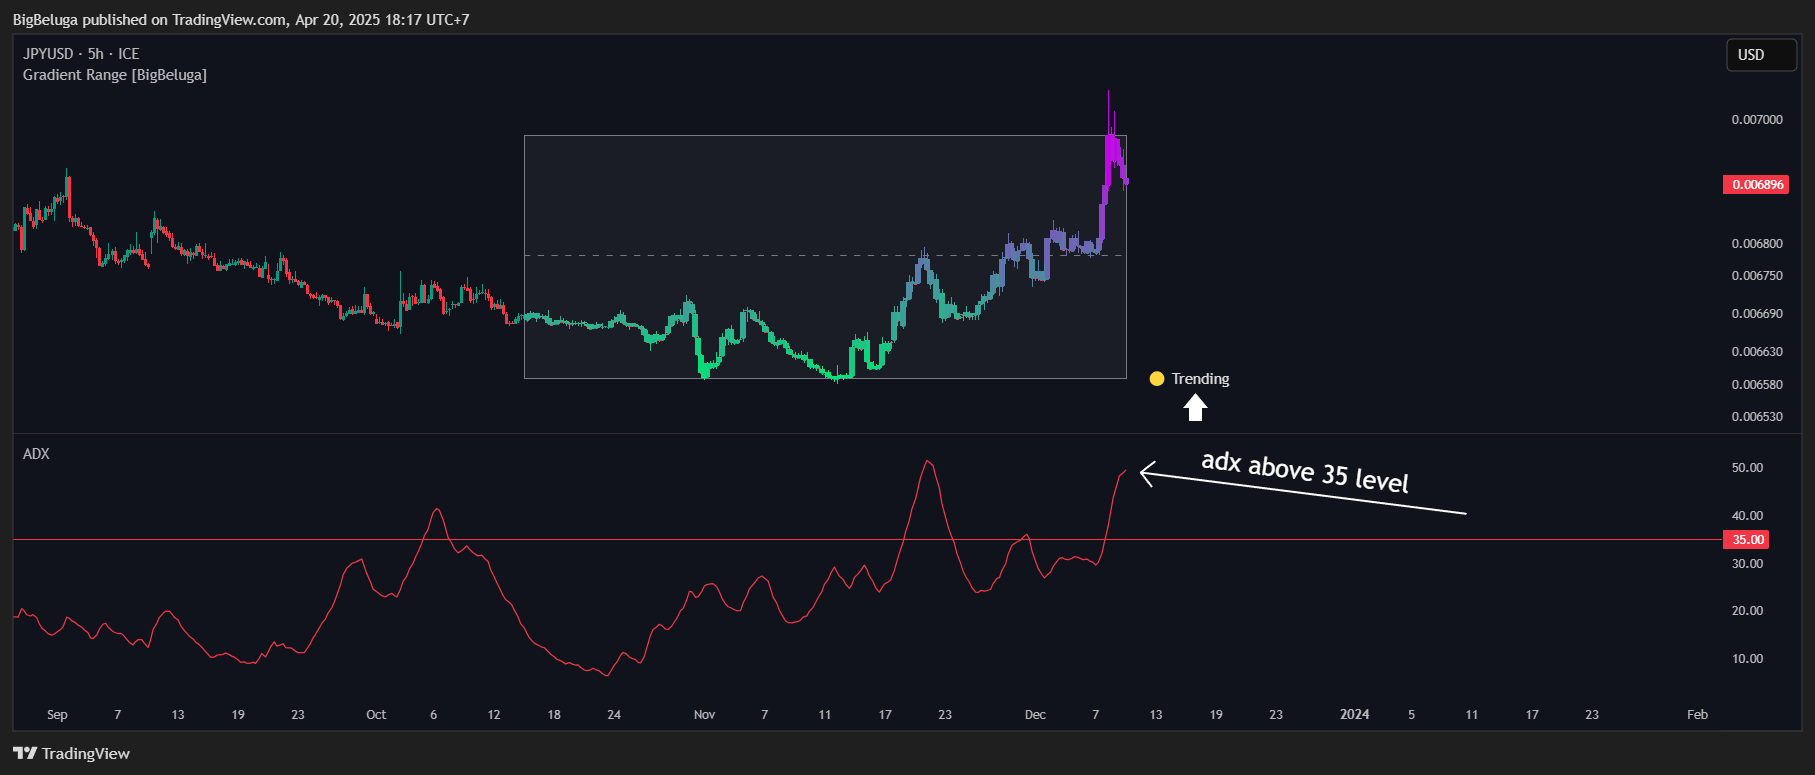Click the Feb label on time axis

[1697, 715]
